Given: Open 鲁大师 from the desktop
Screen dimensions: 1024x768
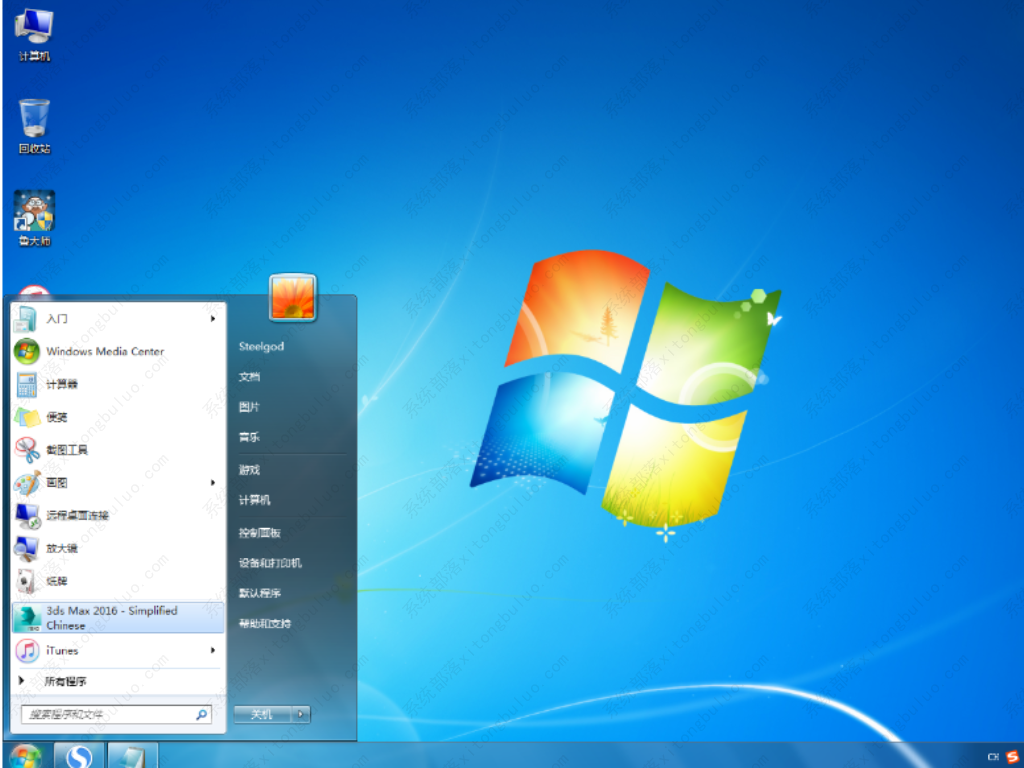Looking at the screenshot, I should [33, 211].
